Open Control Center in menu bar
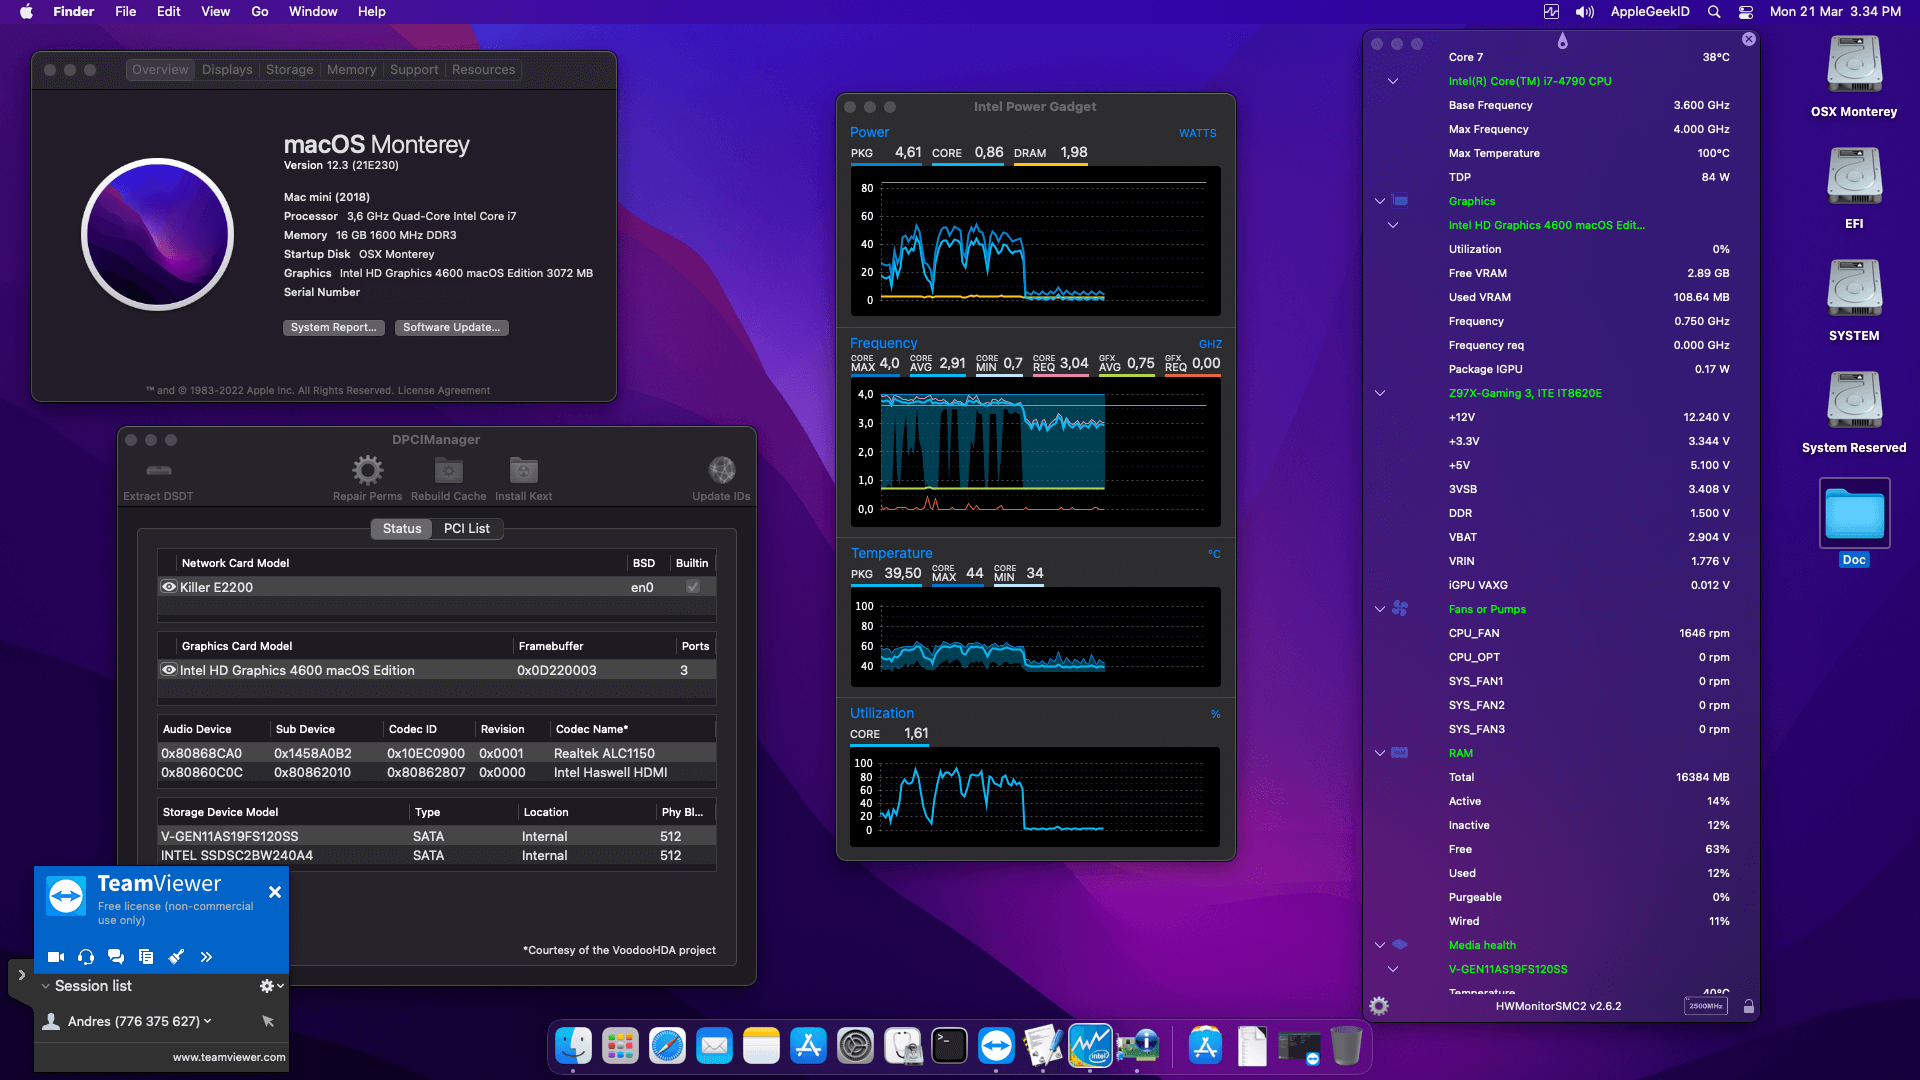This screenshot has width=1920, height=1080. click(1746, 12)
